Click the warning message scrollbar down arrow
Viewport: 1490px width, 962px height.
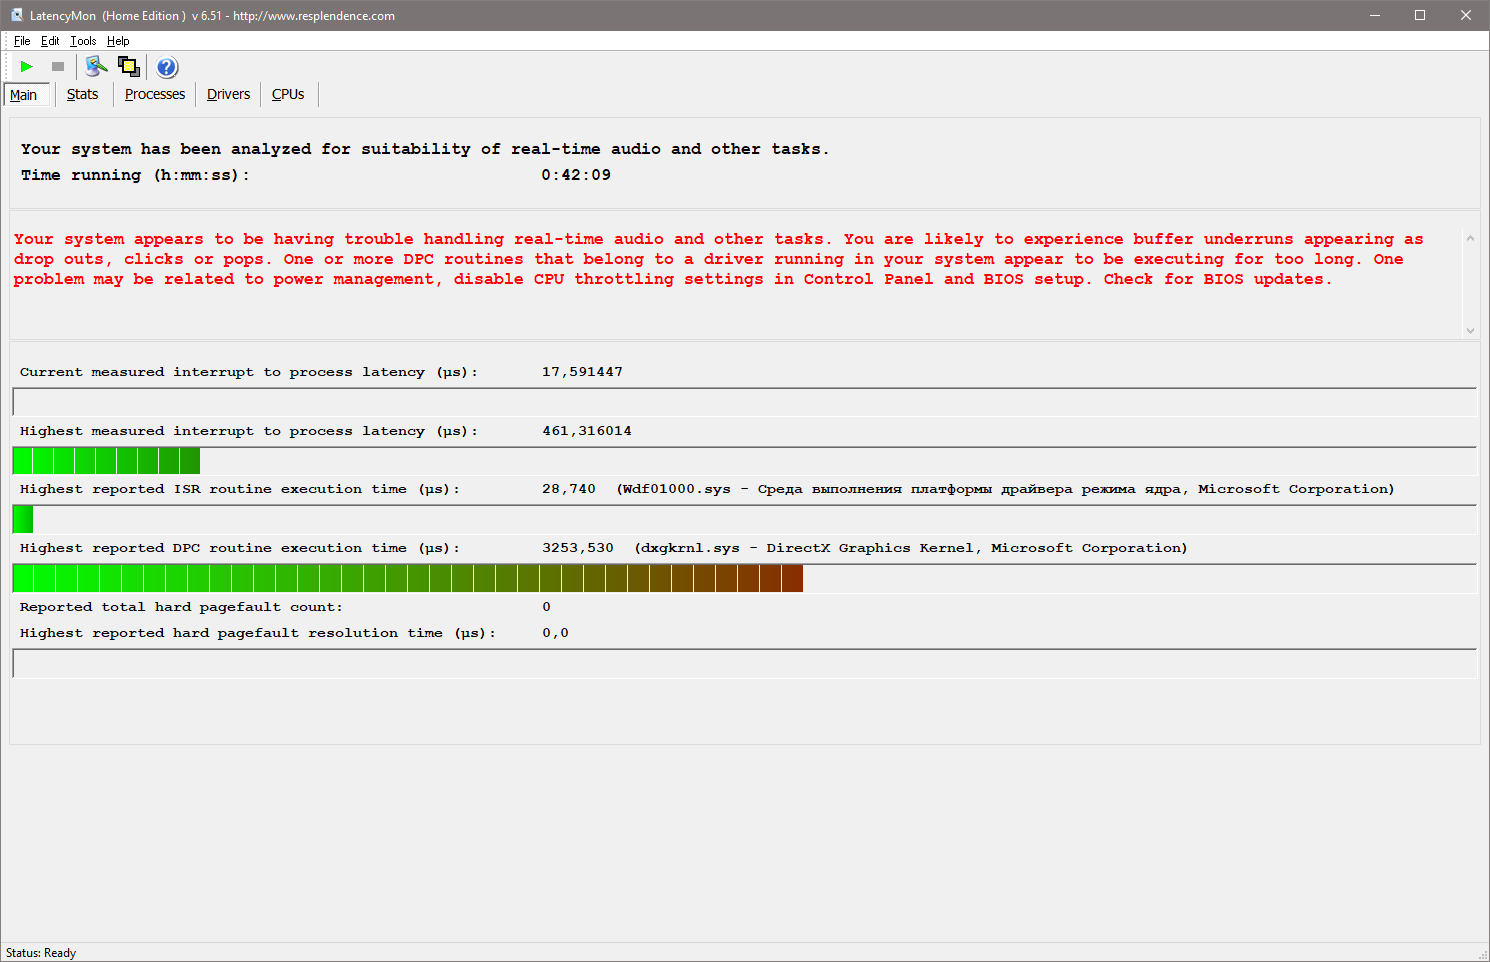coord(1470,330)
